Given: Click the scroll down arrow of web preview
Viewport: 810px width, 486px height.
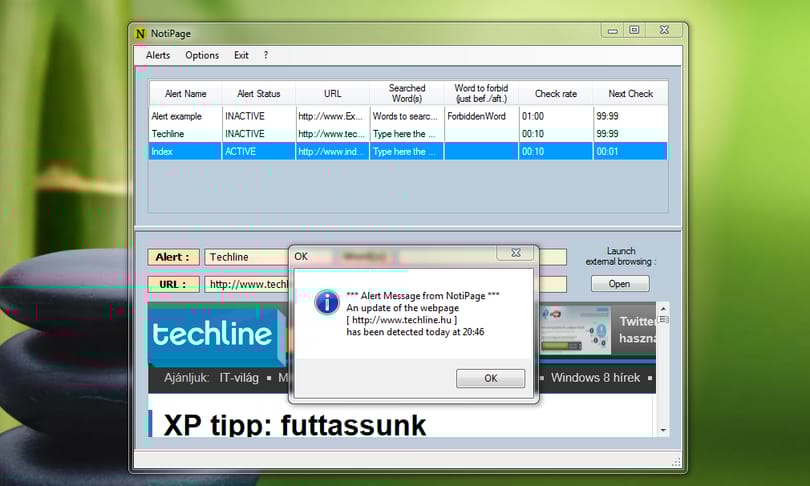Looking at the screenshot, I should 663,430.
